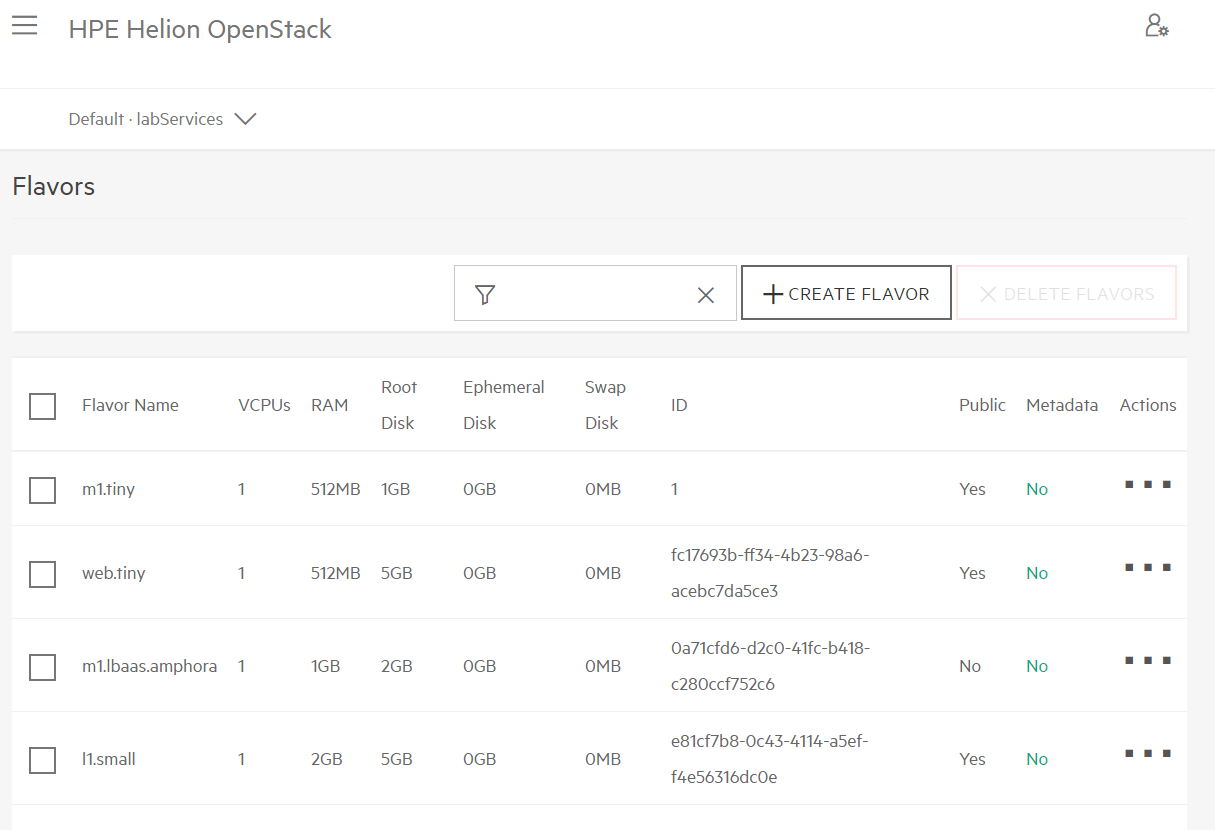Image resolution: width=1215 pixels, height=830 pixels.
Task: Click the ID column header
Action: [x=679, y=405]
